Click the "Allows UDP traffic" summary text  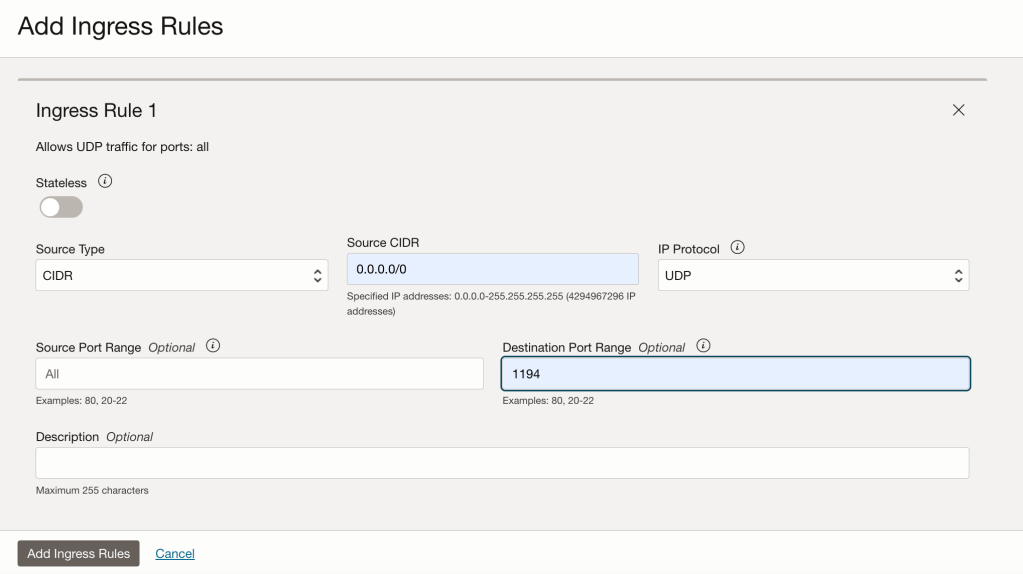(x=122, y=147)
